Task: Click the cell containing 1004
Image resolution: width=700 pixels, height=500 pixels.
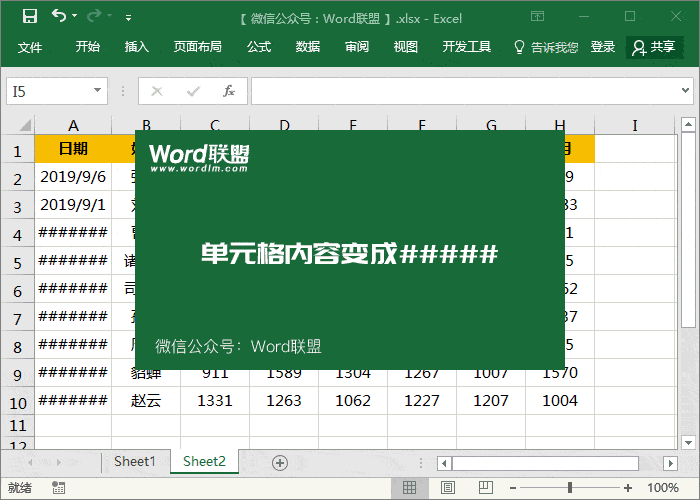Action: [560, 400]
